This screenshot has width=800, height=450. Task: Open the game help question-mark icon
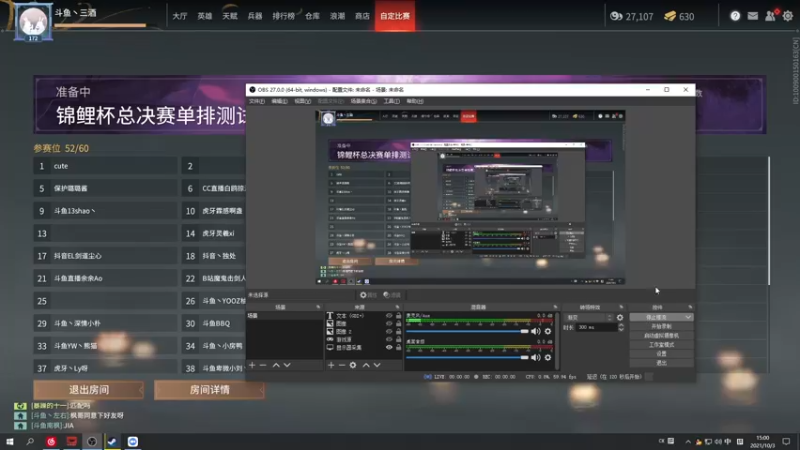coord(735,16)
